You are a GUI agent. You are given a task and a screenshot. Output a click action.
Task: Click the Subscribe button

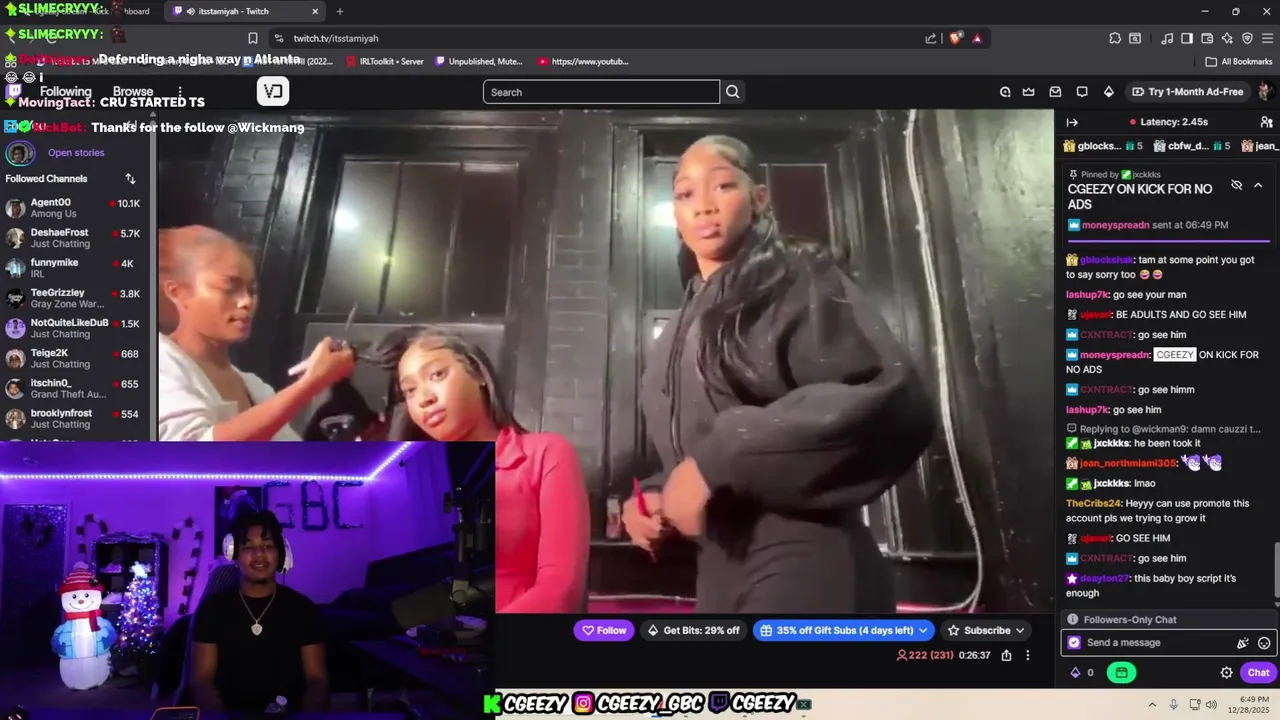(987, 630)
